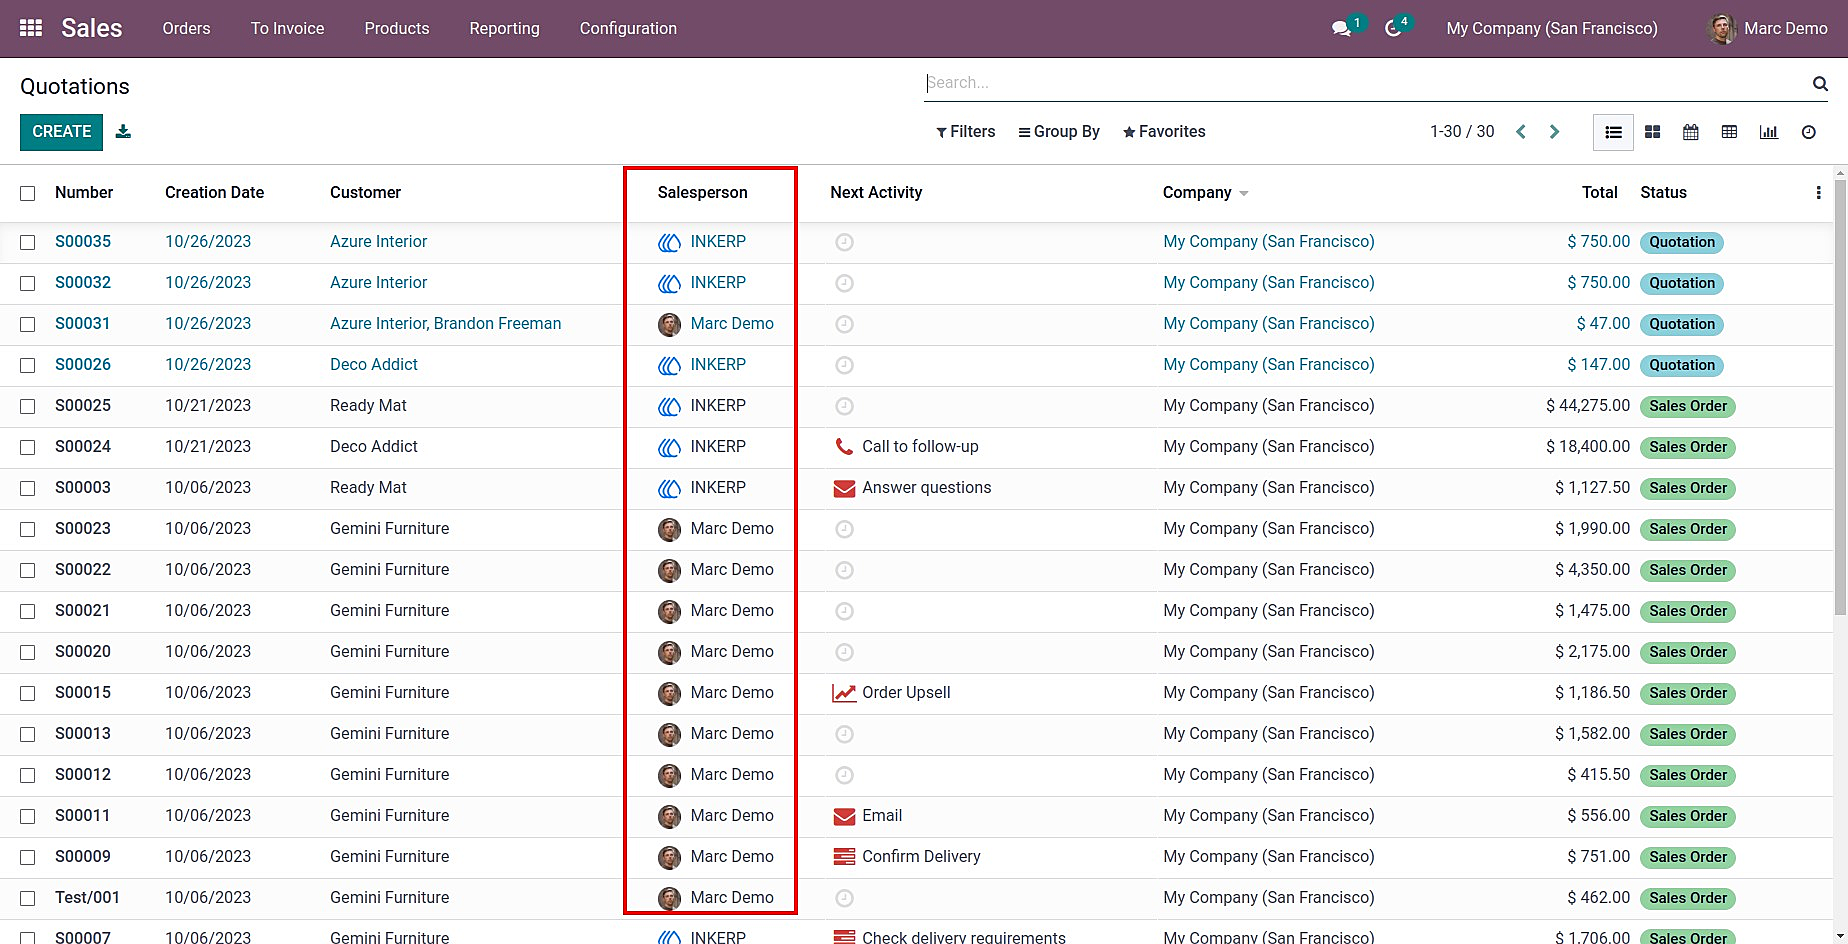1848x944 pixels.
Task: Select the checkbox for Test/001
Action: click(x=28, y=898)
